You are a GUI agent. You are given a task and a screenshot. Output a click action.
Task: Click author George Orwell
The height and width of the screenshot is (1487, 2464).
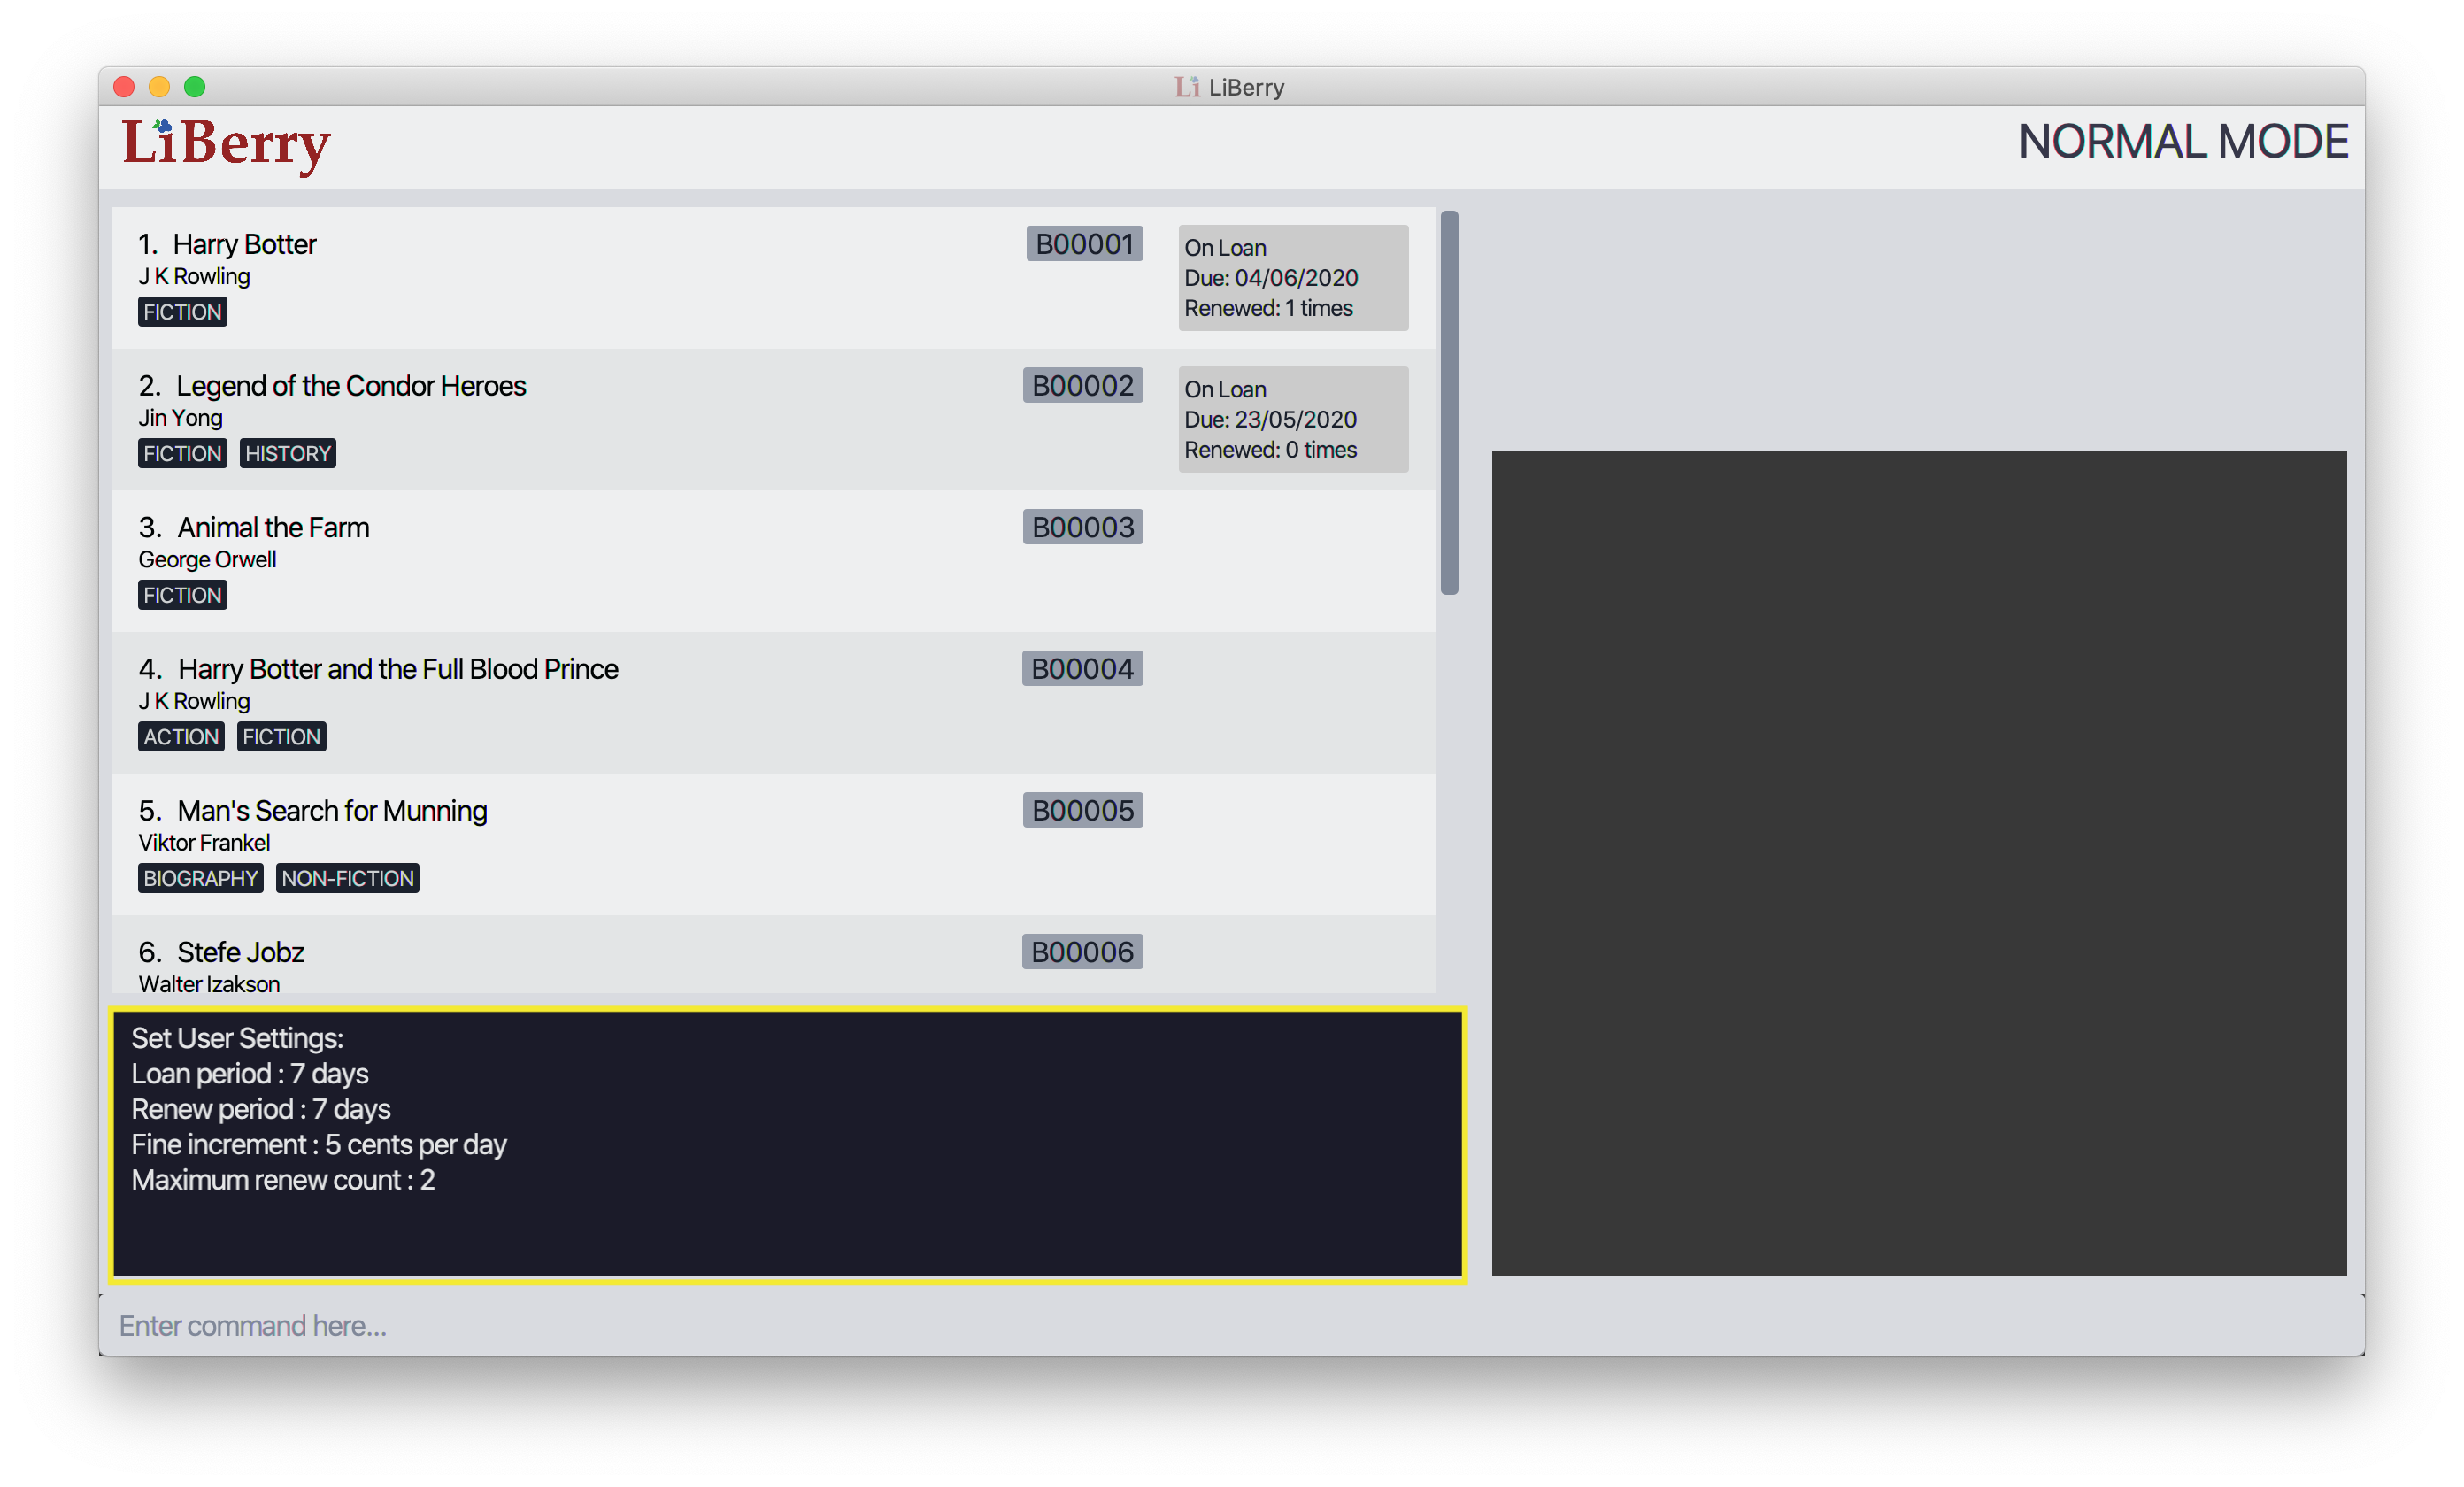coord(207,559)
